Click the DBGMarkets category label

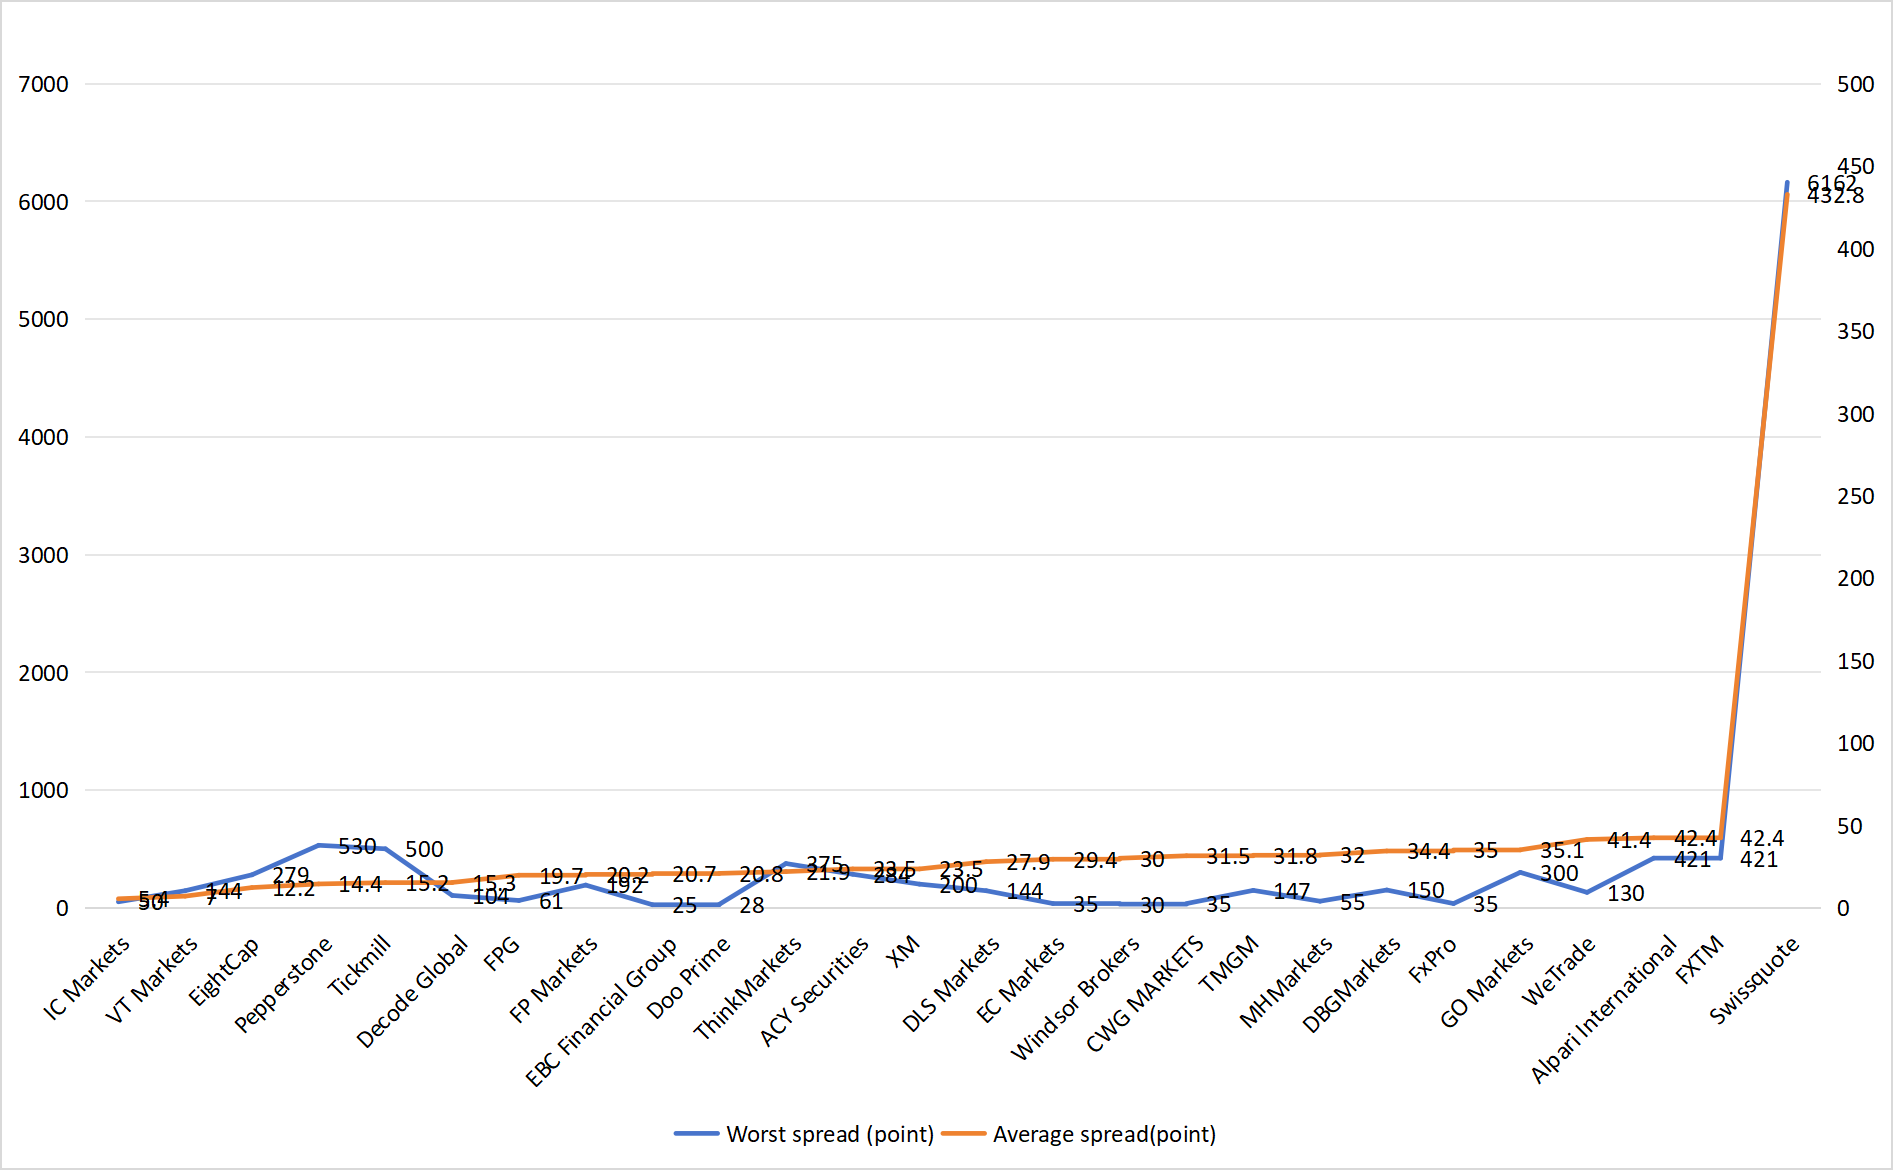pos(1351,985)
